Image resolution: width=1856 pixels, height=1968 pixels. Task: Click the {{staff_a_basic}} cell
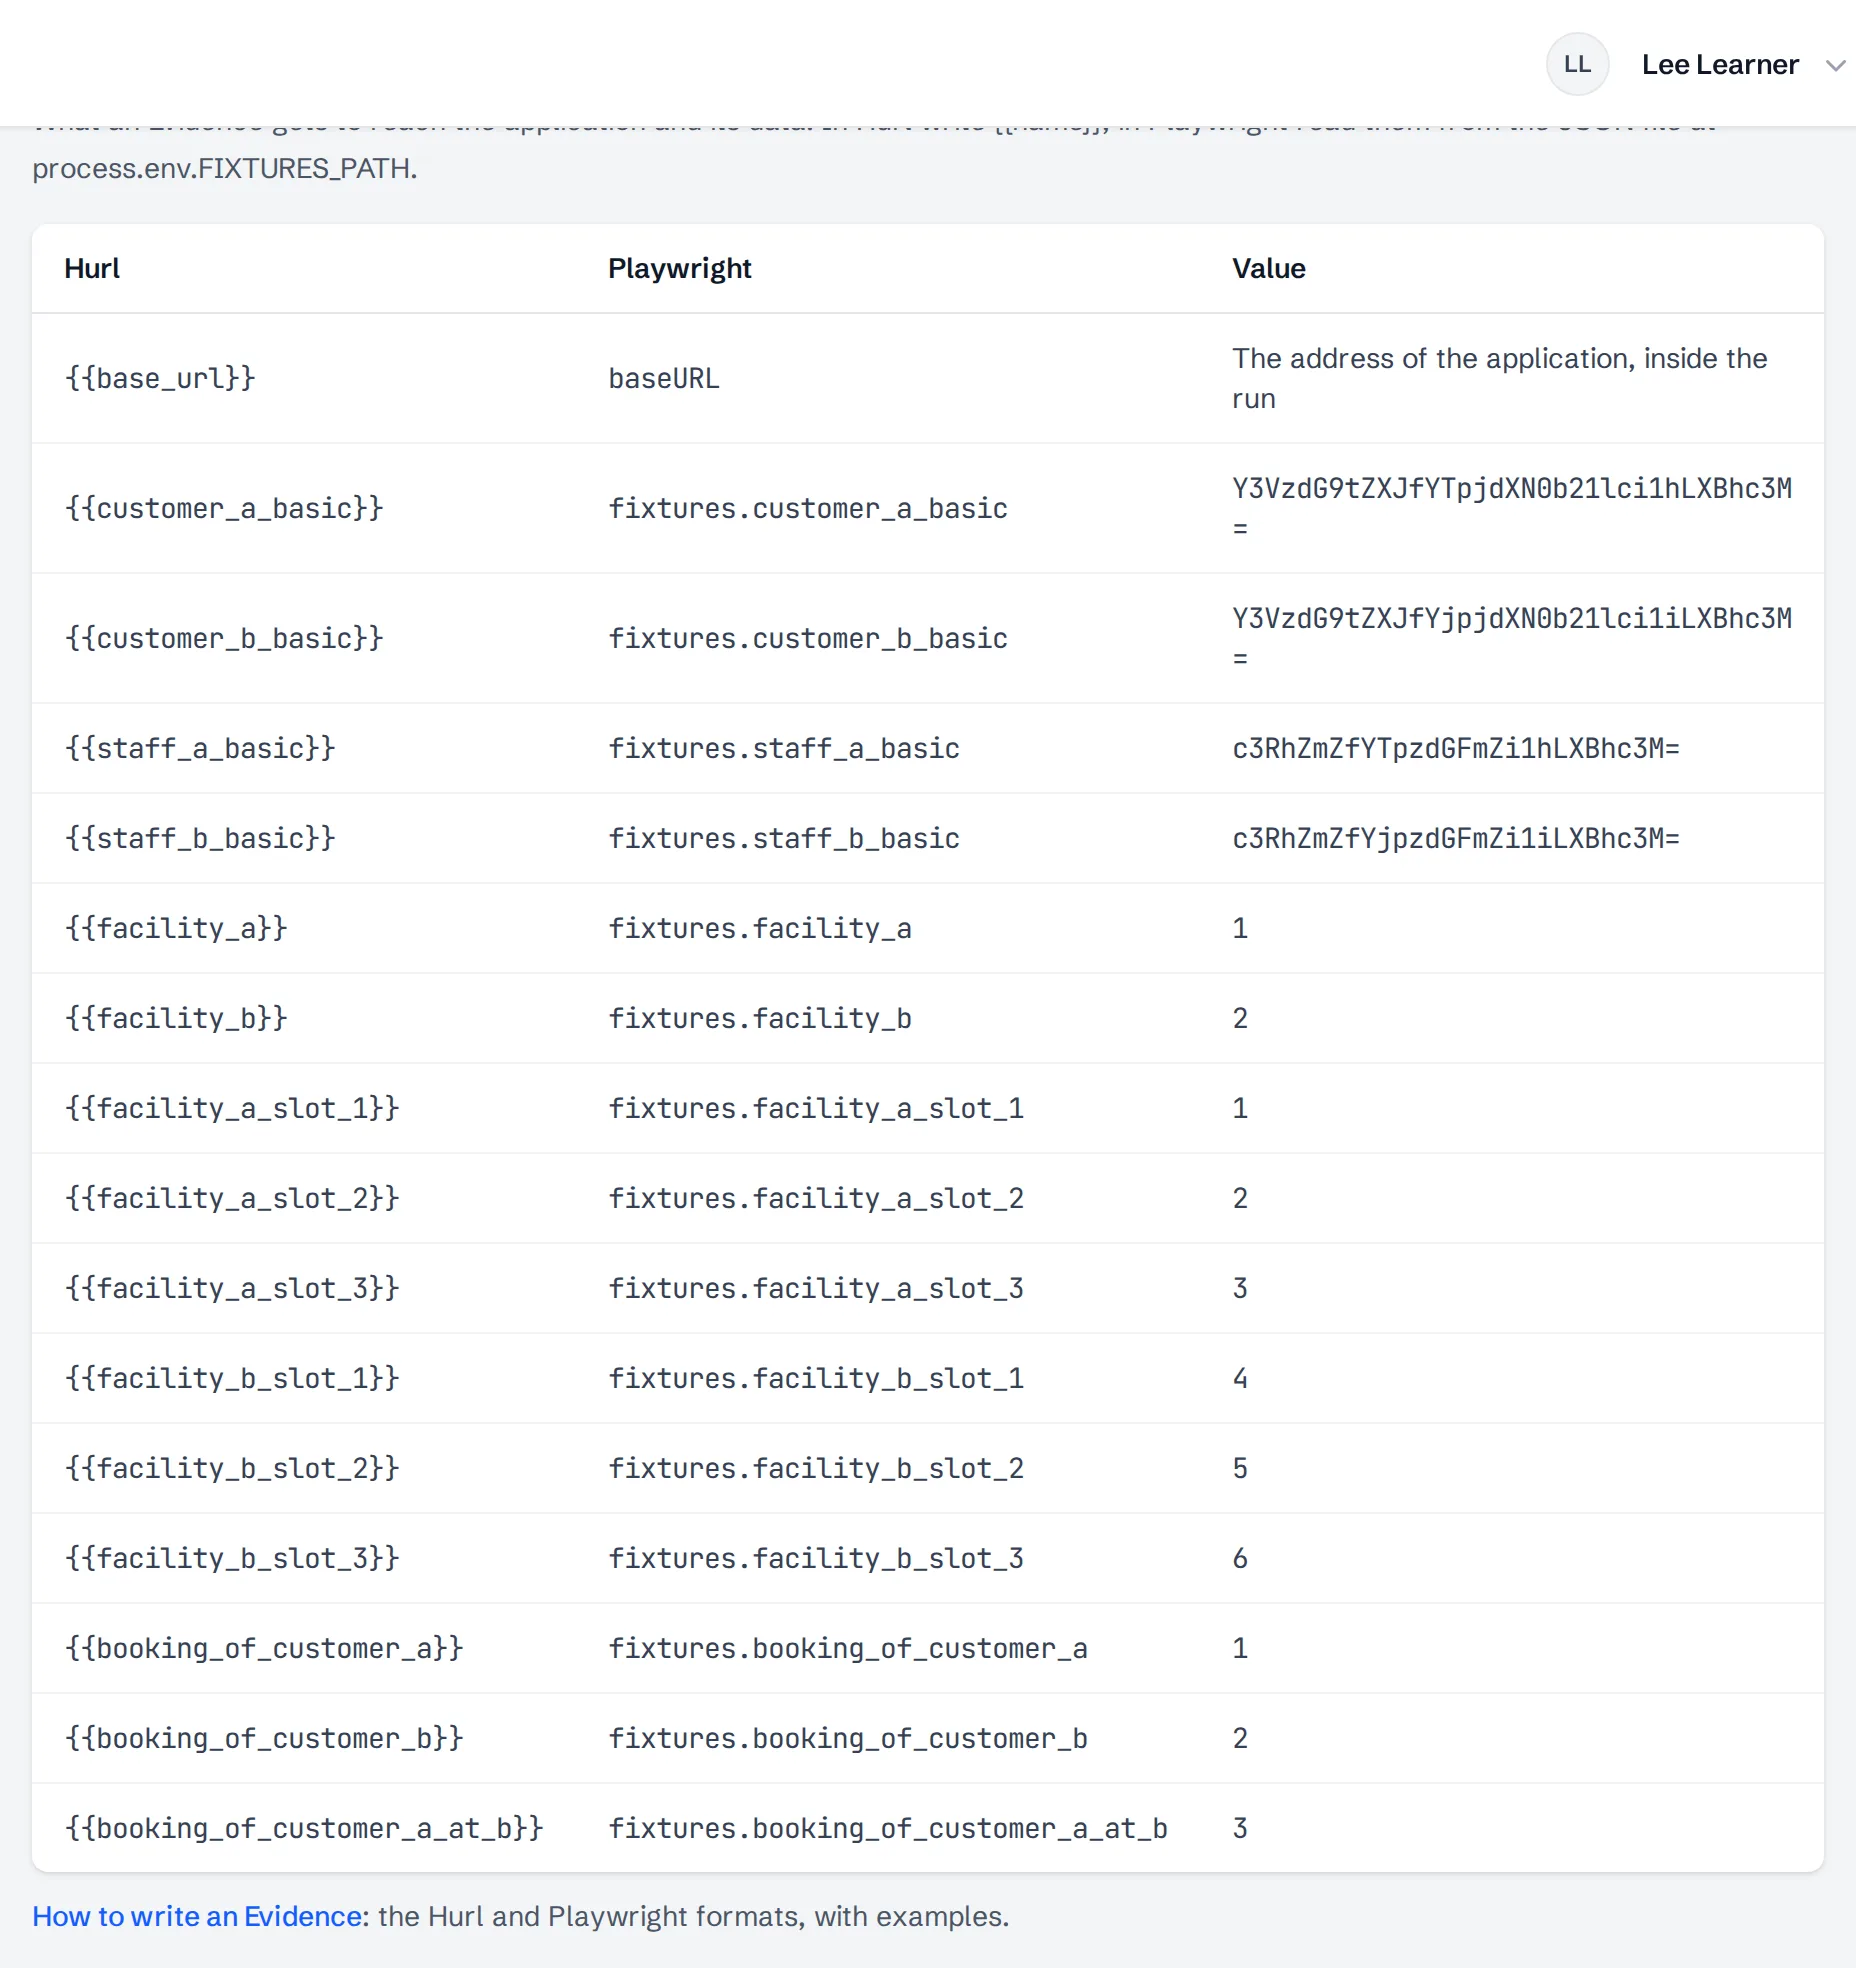tap(200, 748)
